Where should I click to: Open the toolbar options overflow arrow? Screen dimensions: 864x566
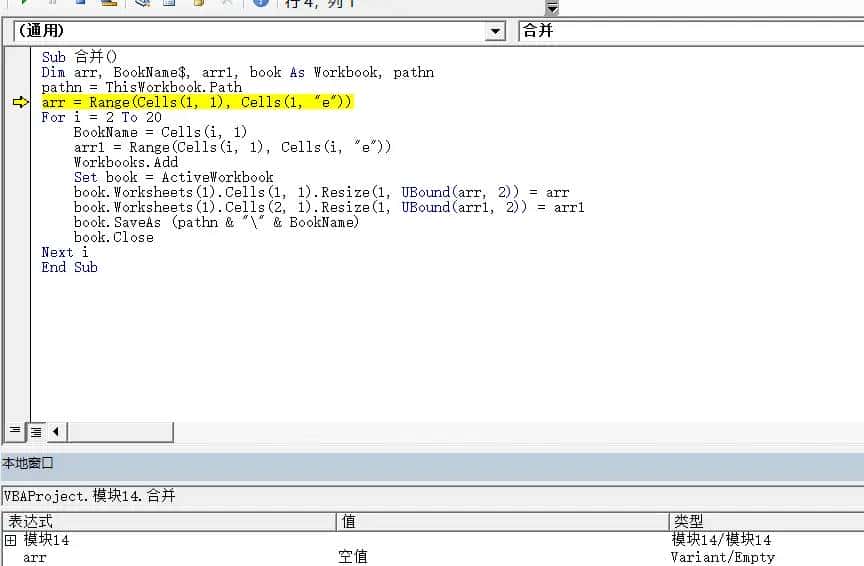click(551, 6)
